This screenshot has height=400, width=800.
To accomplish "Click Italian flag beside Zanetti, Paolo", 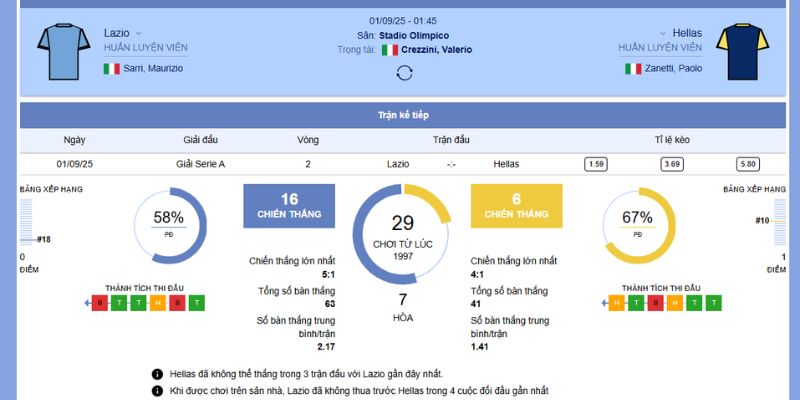I will (633, 69).
